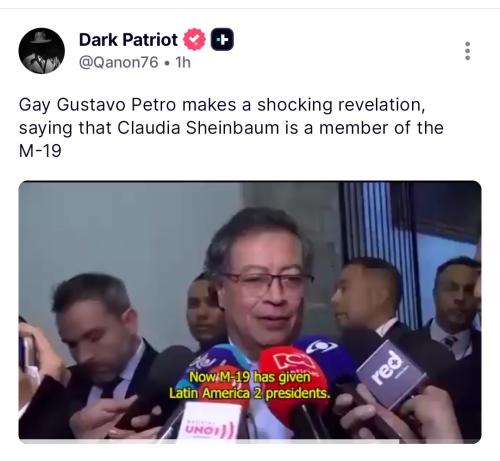
Task: Open the @Qanon76 handle link
Action: click(x=119, y=62)
